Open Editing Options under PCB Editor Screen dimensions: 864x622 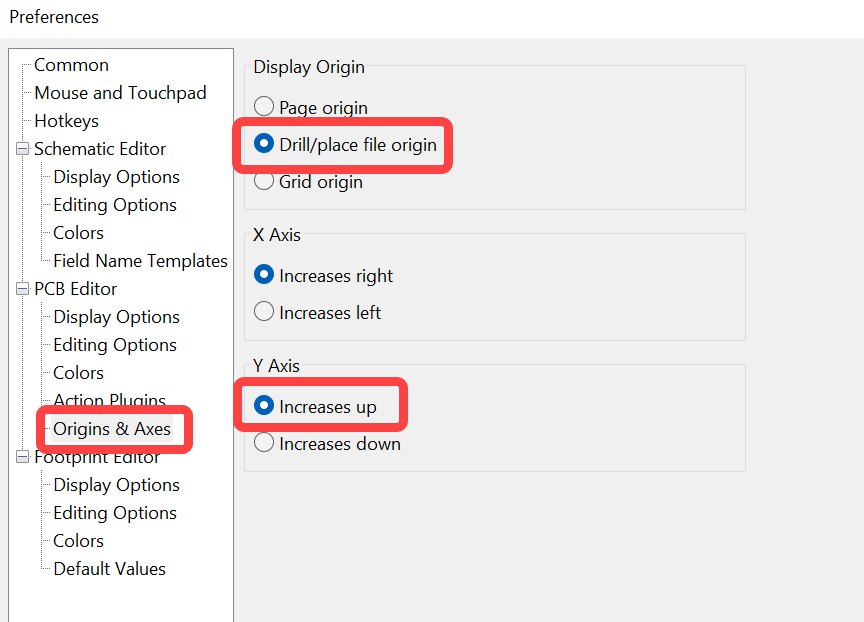pos(115,345)
